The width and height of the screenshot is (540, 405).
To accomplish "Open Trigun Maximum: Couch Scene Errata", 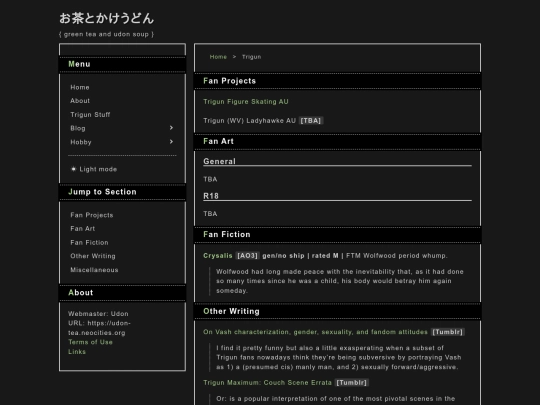I will tap(268, 383).
